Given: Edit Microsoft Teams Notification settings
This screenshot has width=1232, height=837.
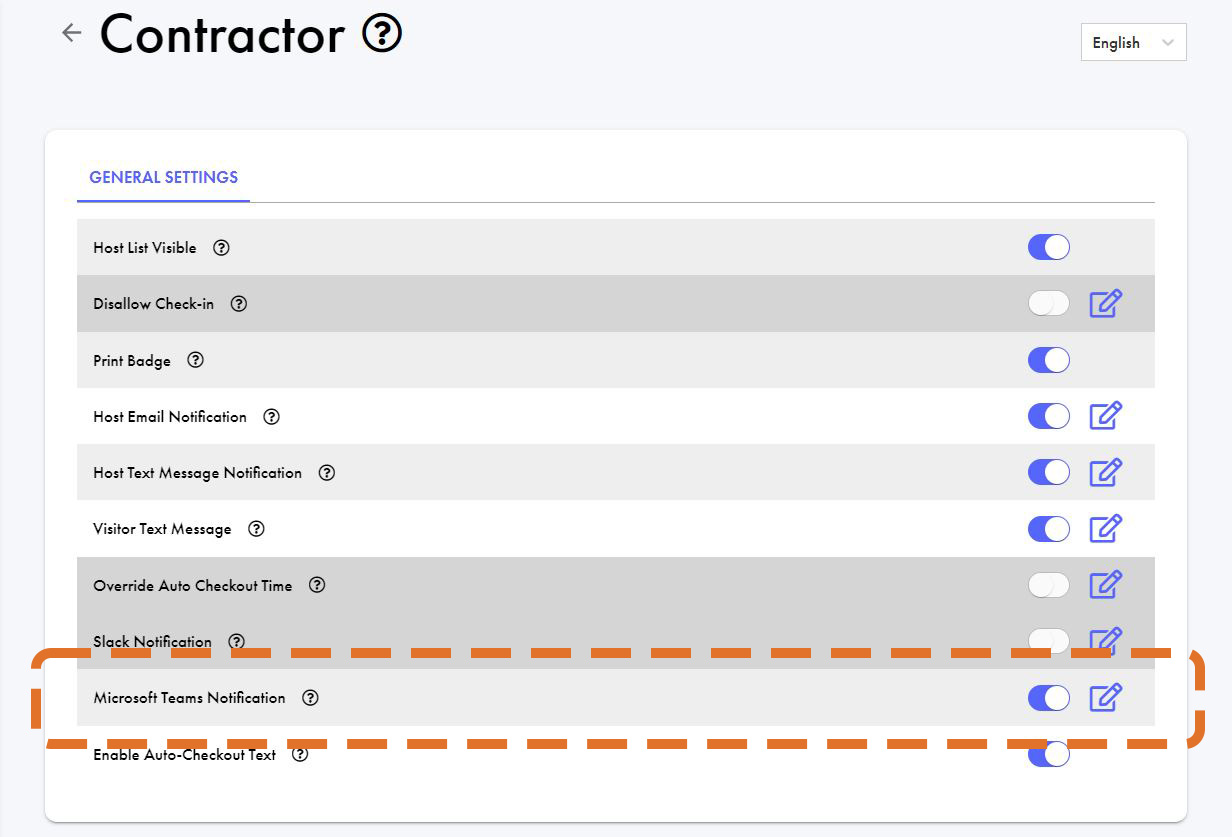Looking at the screenshot, I should click(x=1105, y=697).
